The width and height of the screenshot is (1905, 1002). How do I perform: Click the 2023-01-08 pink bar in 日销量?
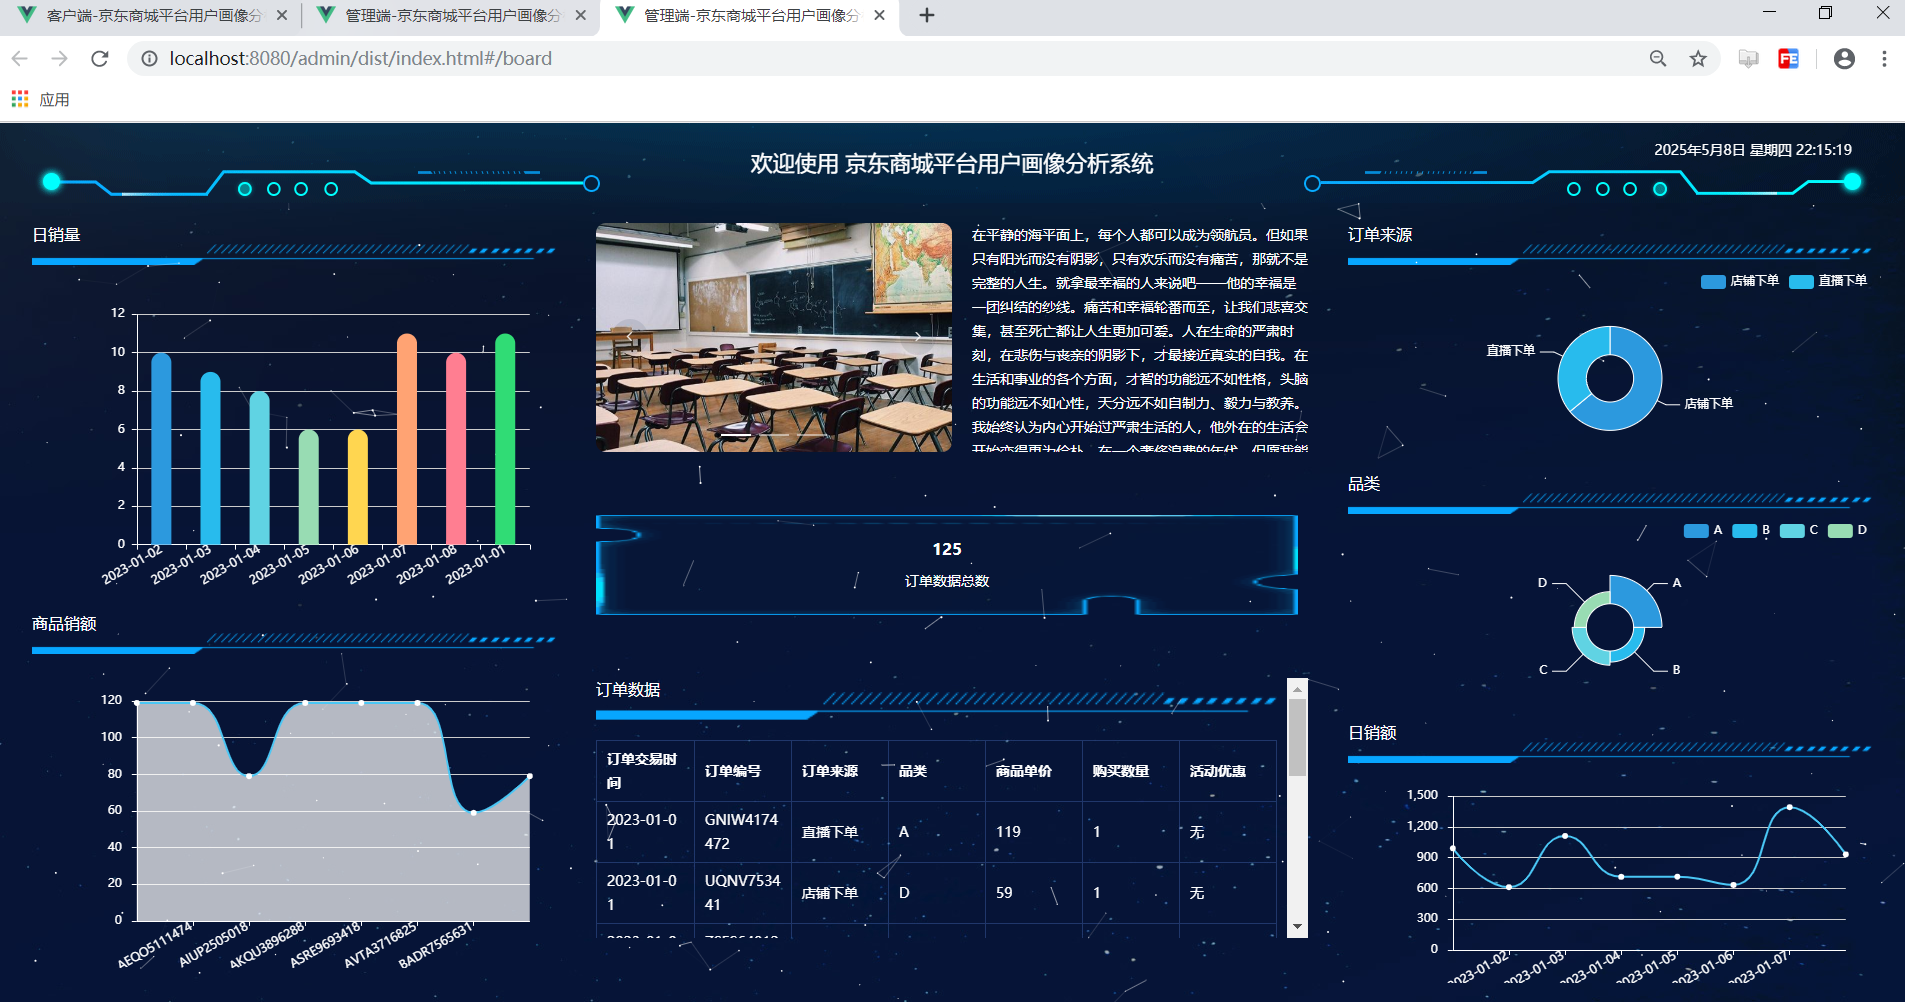[456, 449]
